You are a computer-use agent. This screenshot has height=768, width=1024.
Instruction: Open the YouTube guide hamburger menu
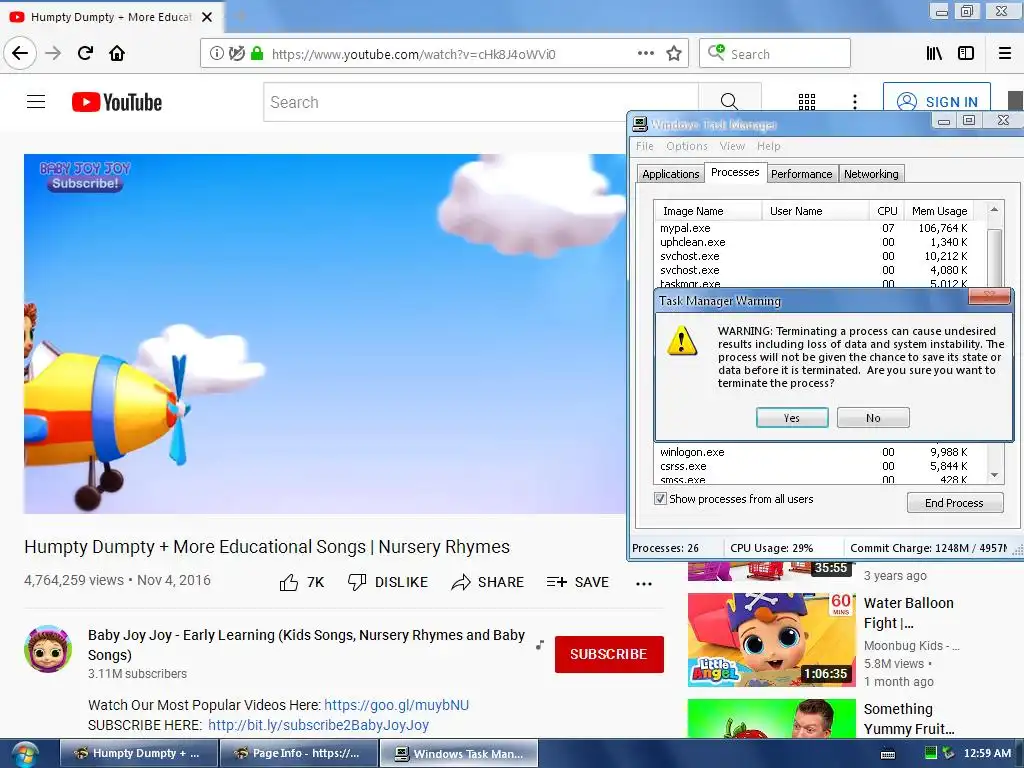coord(36,102)
